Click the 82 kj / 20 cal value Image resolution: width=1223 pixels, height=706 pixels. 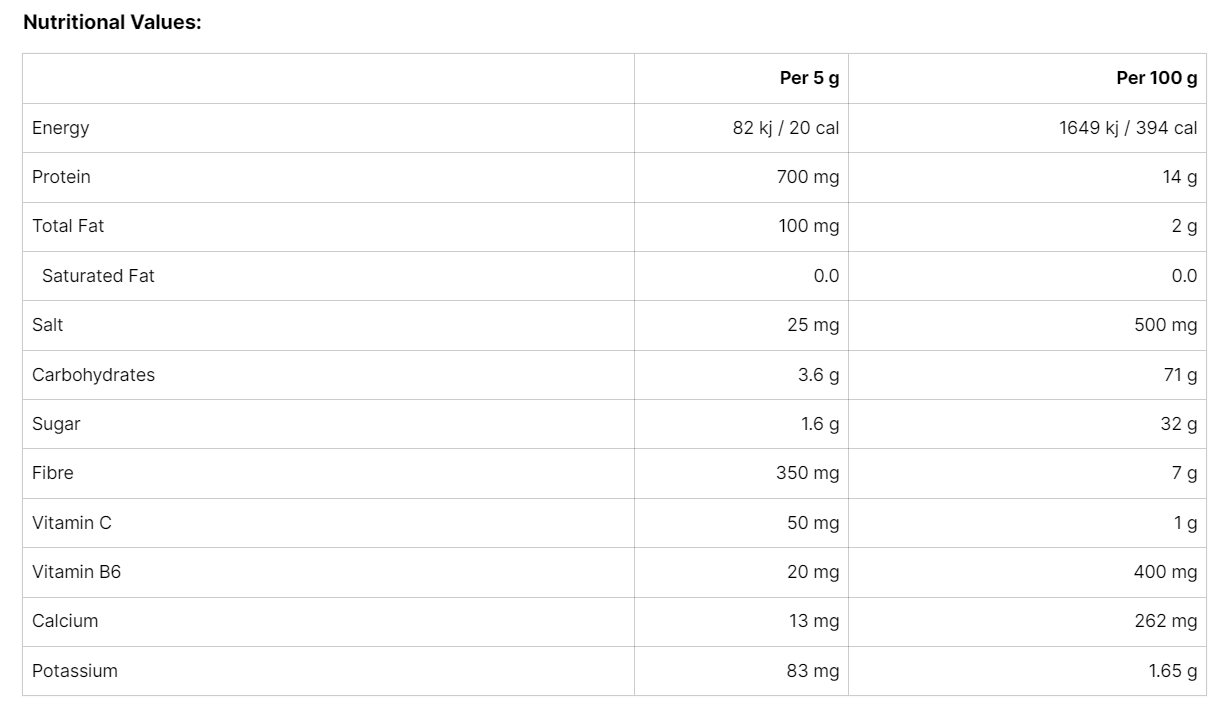point(785,128)
